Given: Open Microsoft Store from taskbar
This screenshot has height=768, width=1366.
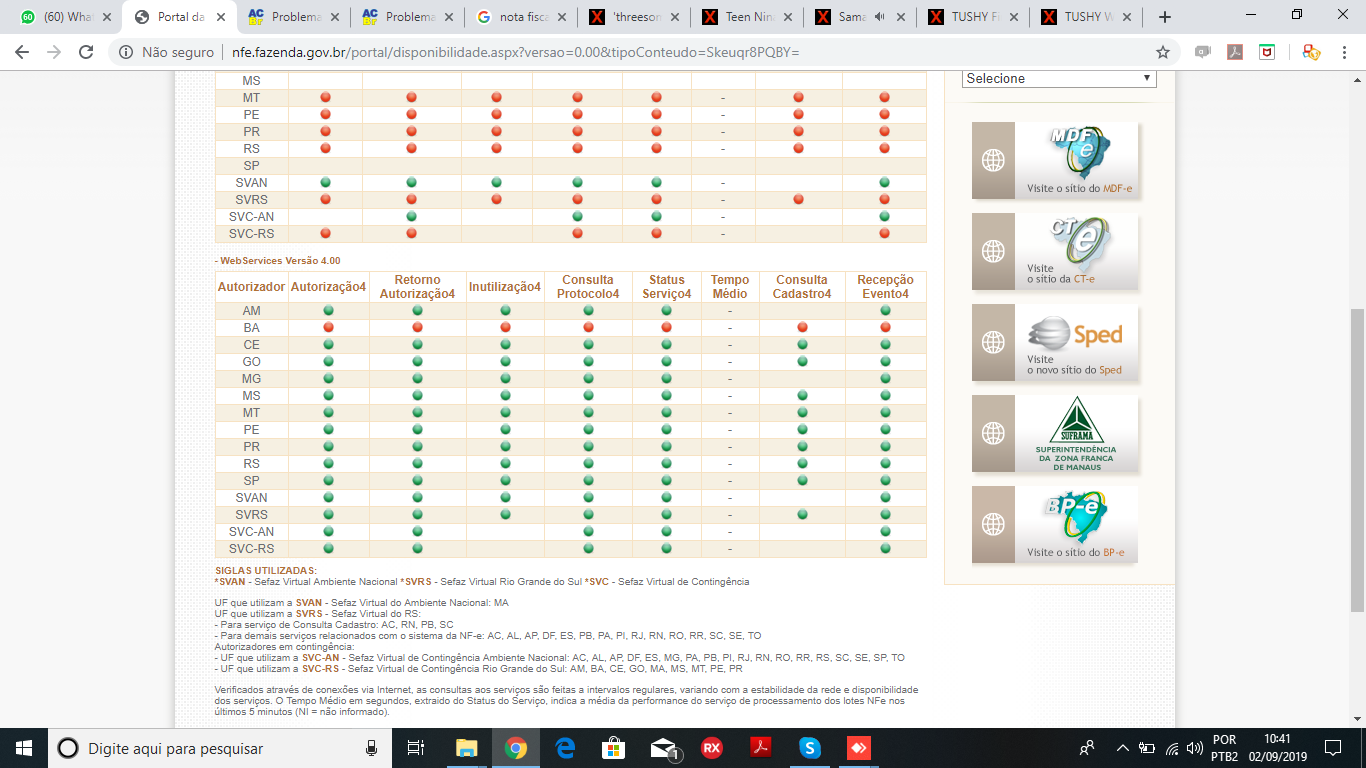Looking at the screenshot, I should point(614,748).
